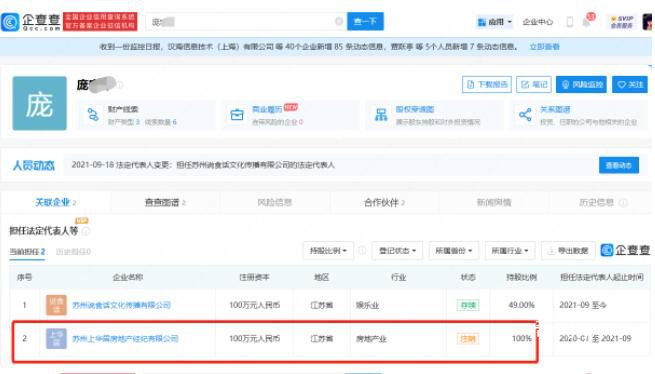
Task: Select the 100% shareholding cell
Action: 522,338
